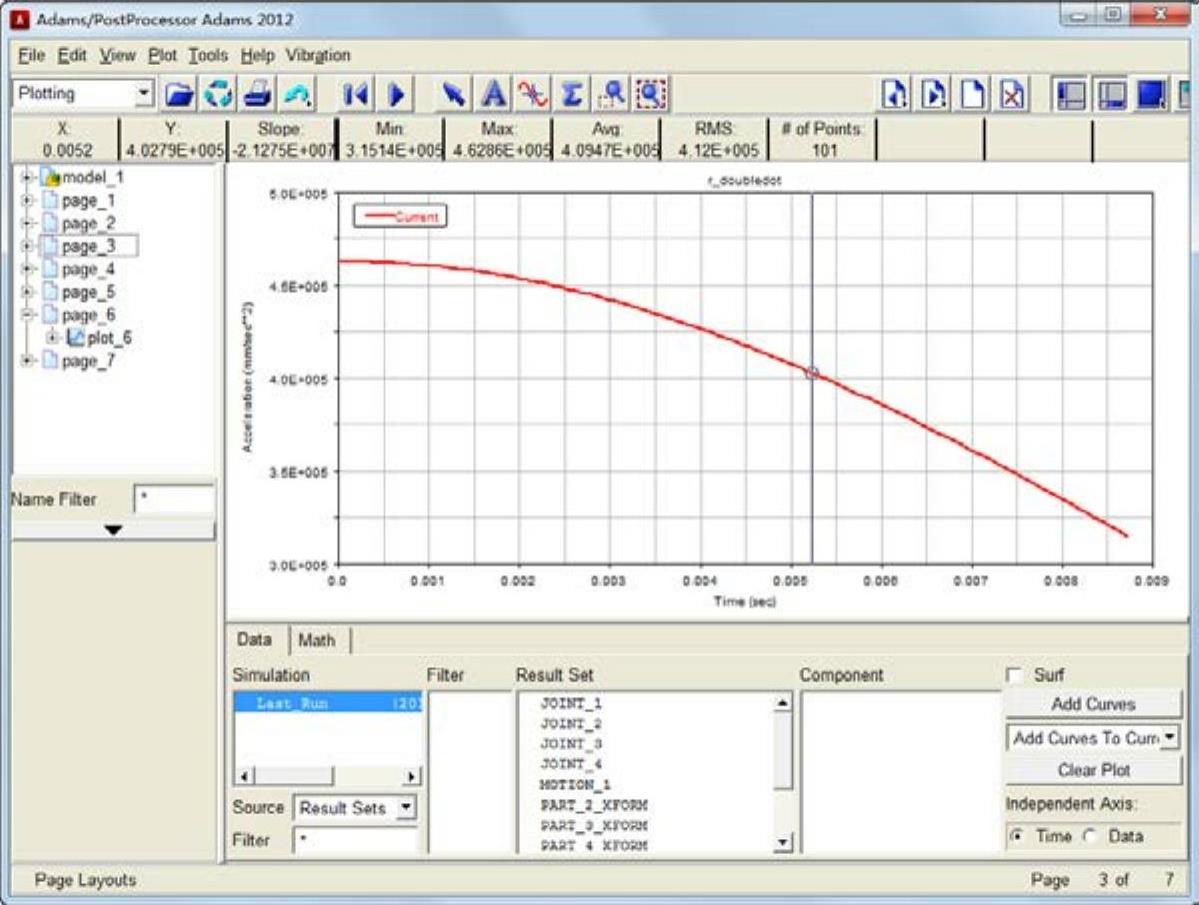
Task: Click the Add Curves button
Action: (1093, 704)
